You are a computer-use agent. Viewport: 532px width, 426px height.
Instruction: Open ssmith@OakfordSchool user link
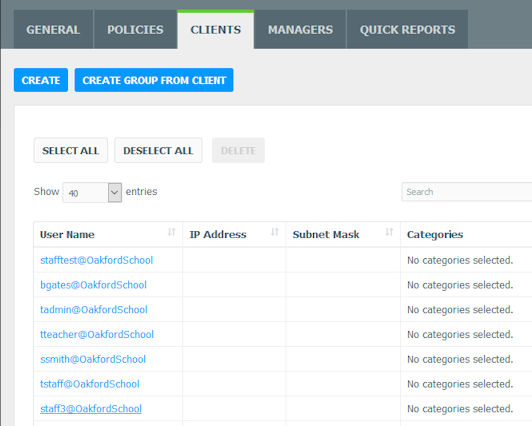(x=93, y=359)
